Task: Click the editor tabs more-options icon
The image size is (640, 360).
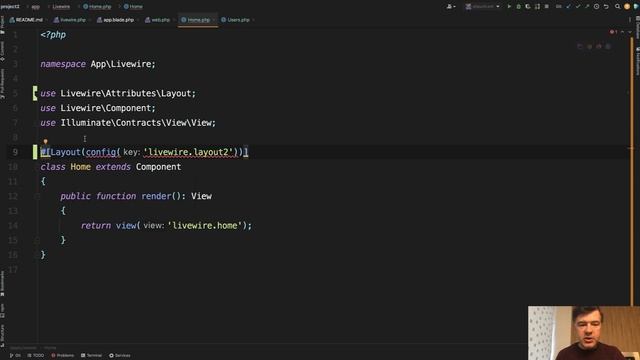Action: coord(630,20)
